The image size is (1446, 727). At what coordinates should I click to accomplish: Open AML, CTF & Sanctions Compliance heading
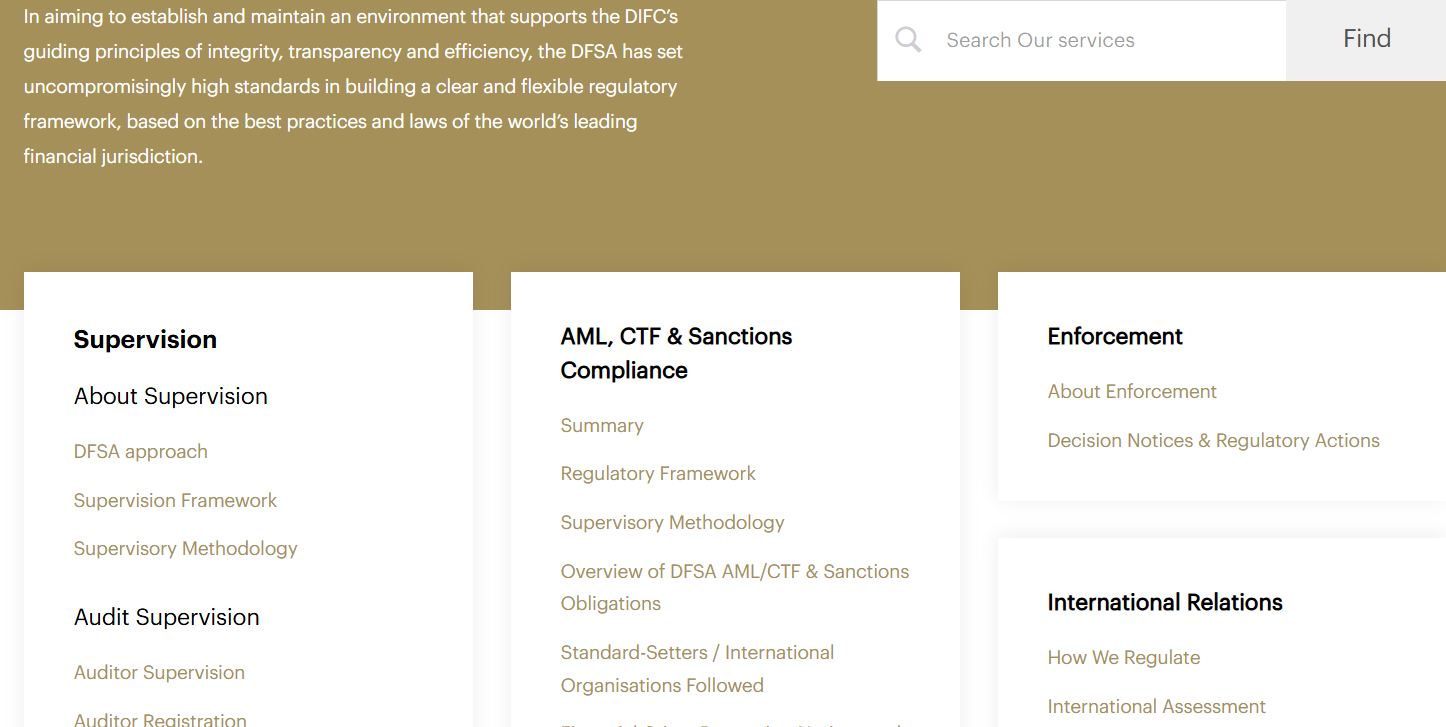click(x=676, y=353)
